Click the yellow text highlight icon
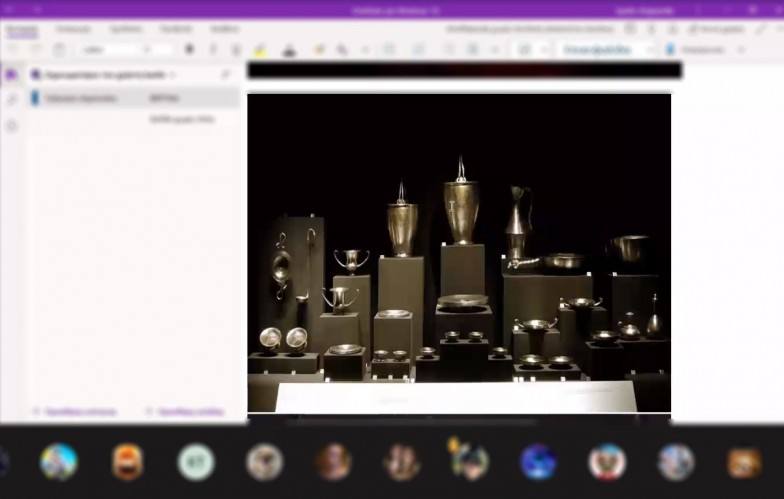Screen dimensions: 784x499 260,49
